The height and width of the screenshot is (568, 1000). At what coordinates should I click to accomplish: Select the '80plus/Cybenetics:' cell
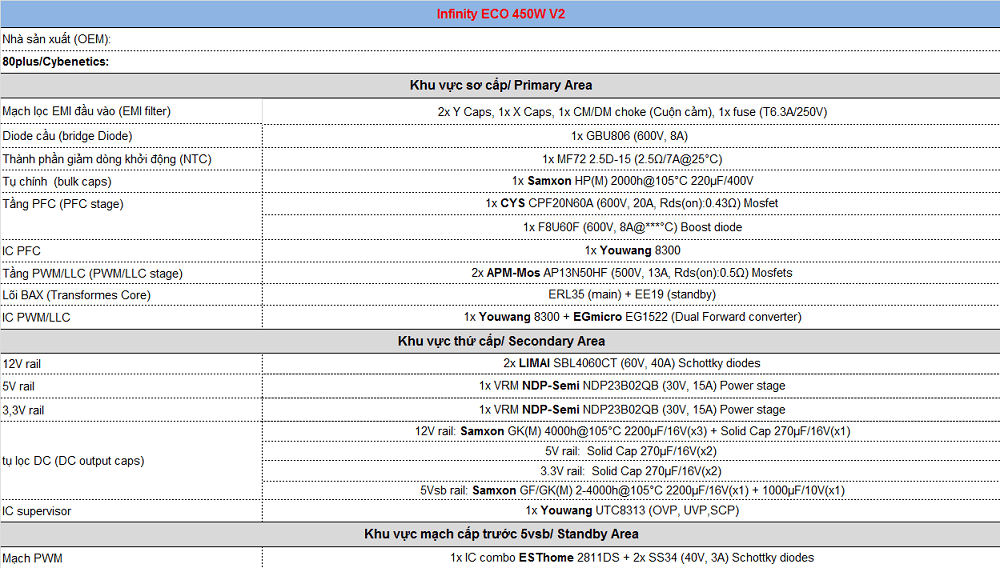(x=500, y=62)
